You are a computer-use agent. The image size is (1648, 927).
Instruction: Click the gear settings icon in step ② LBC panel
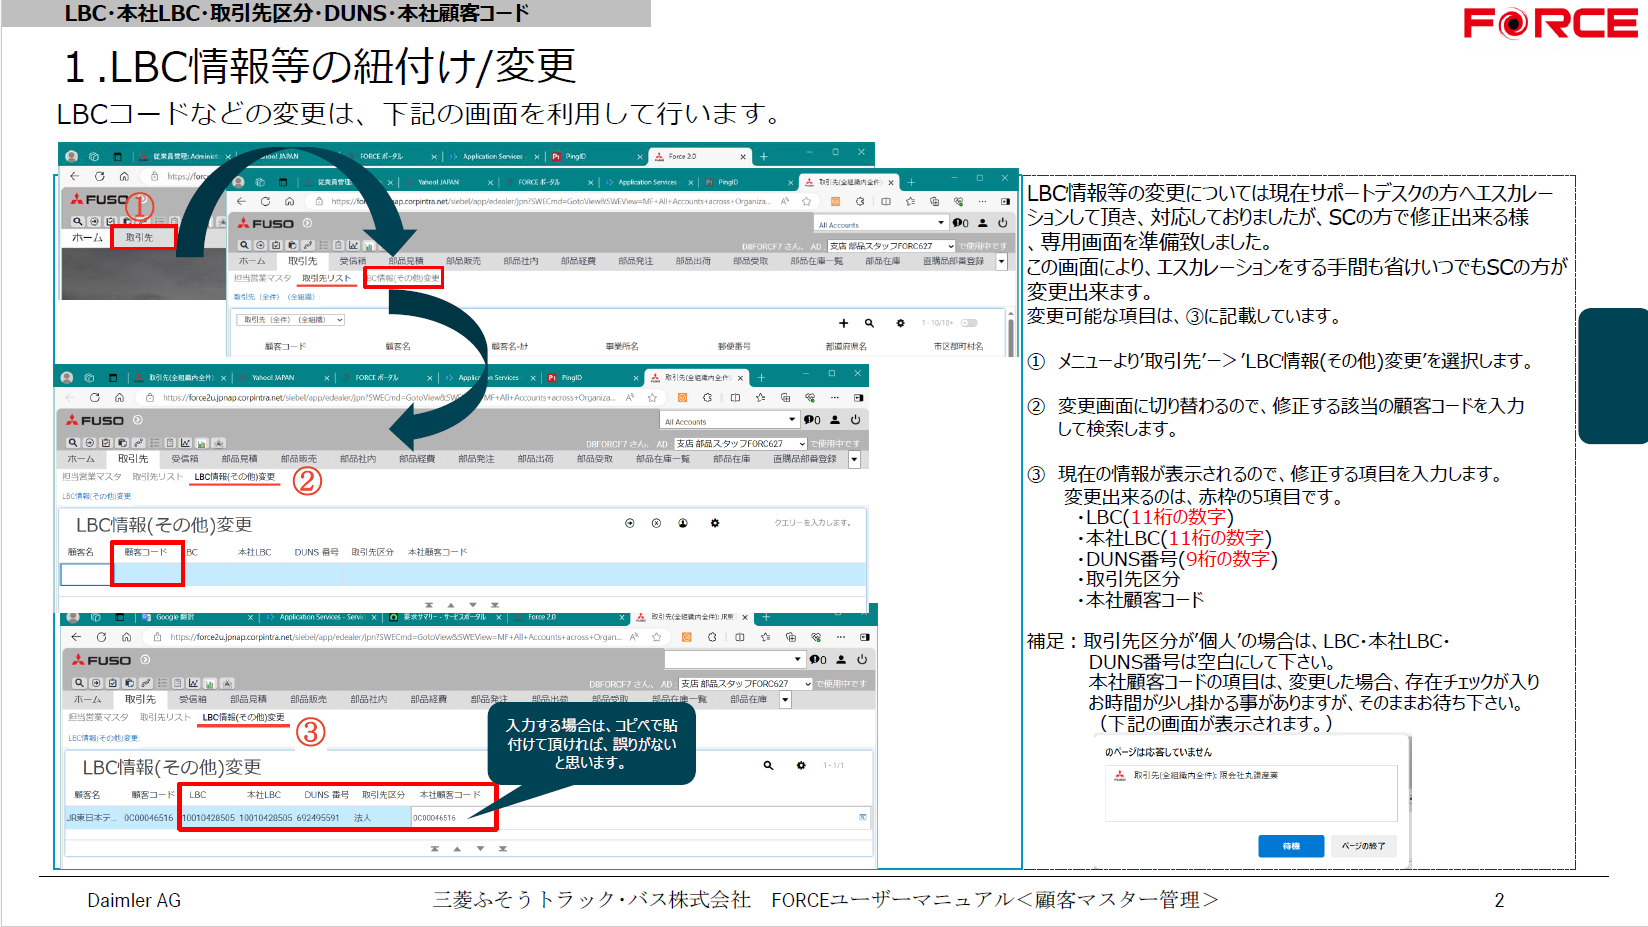point(715,523)
